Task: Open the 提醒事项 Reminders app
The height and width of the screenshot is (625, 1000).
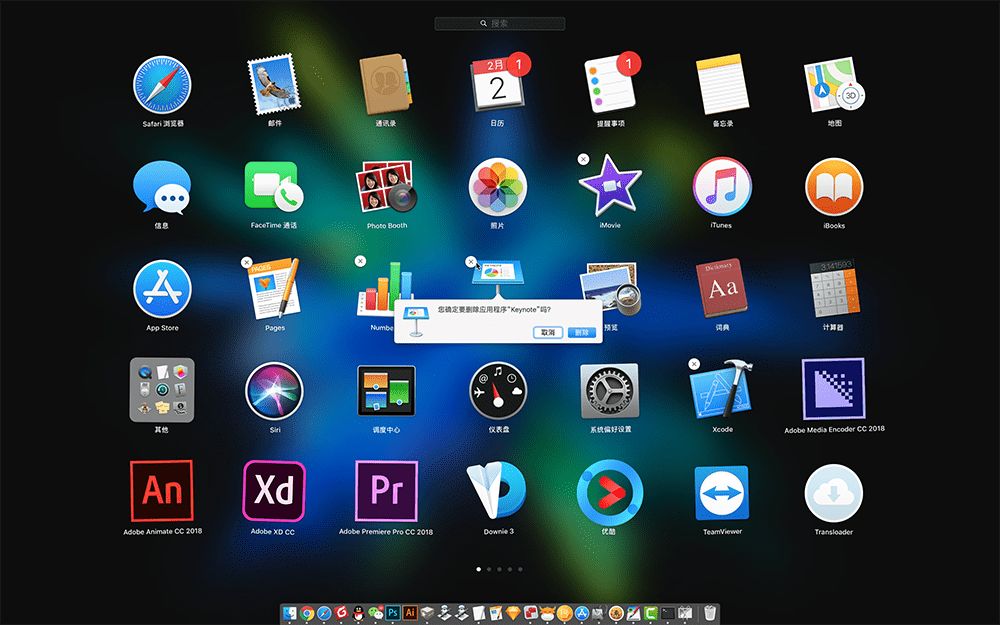Action: (x=610, y=84)
